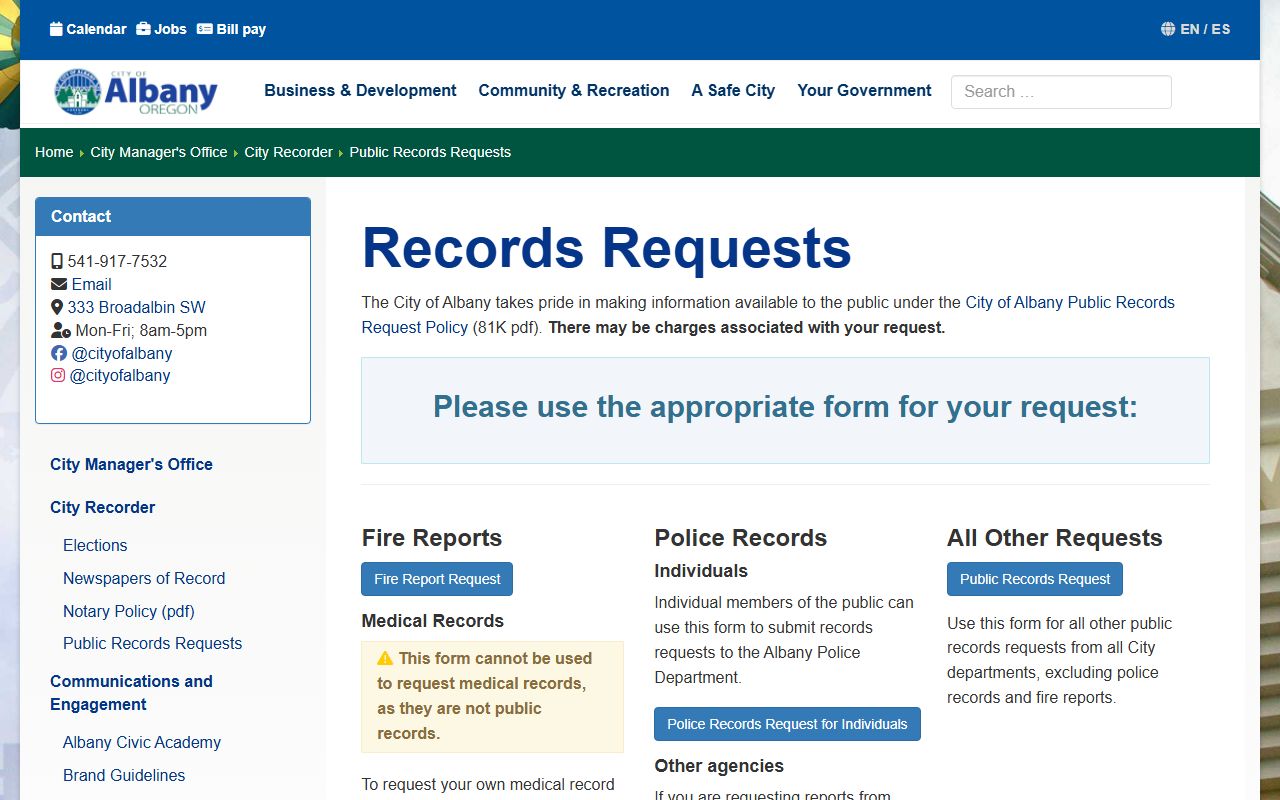Open Communications and Engagement sidebar link
1280x800 pixels.
click(131, 692)
